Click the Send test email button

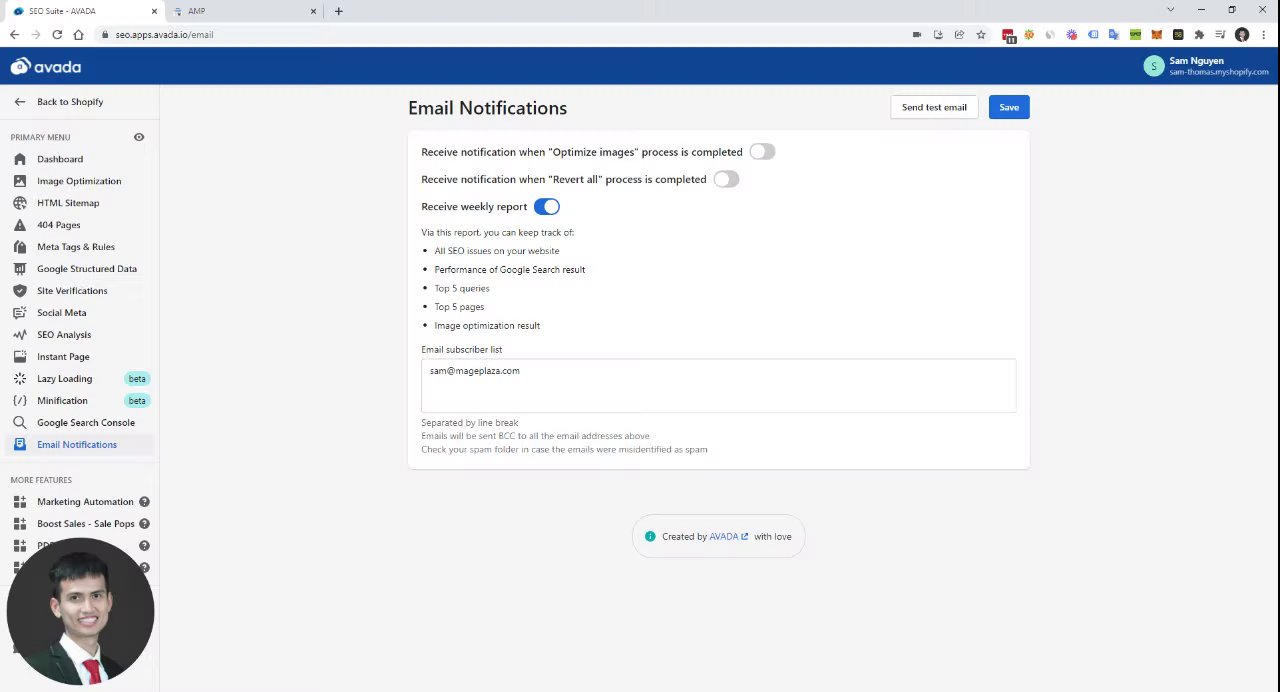point(934,107)
